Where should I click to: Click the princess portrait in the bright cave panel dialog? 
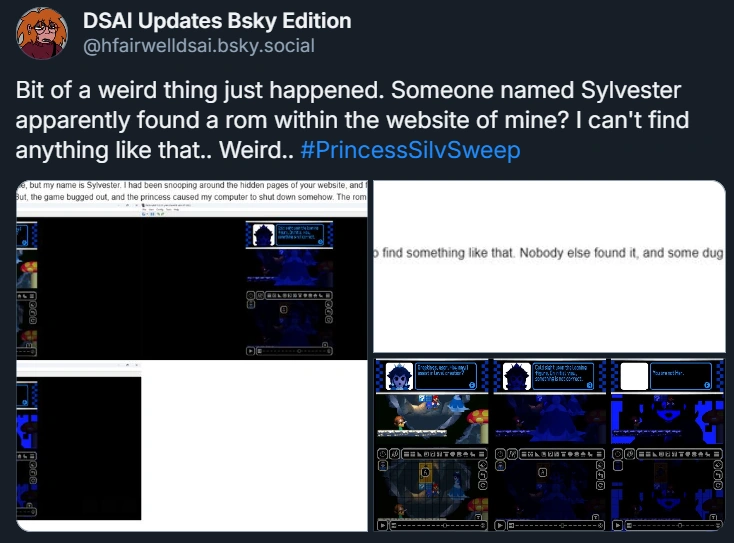pos(399,376)
